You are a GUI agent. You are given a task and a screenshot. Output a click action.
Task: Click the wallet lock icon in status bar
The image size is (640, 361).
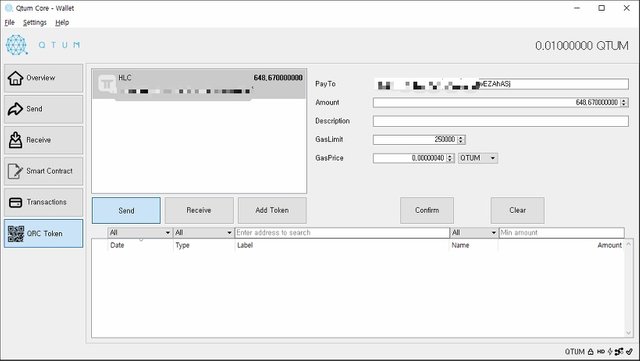coord(591,352)
